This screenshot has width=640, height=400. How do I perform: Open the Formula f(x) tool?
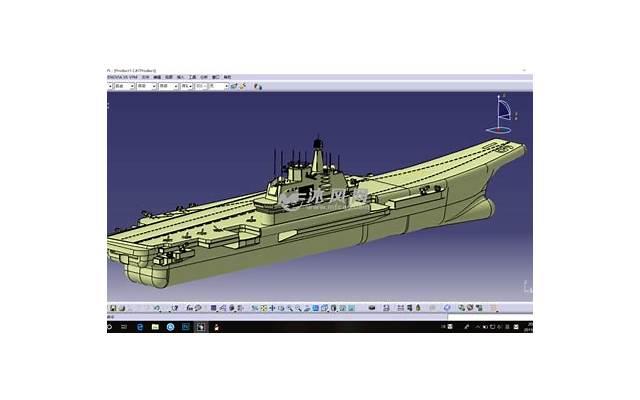click(x=189, y=308)
